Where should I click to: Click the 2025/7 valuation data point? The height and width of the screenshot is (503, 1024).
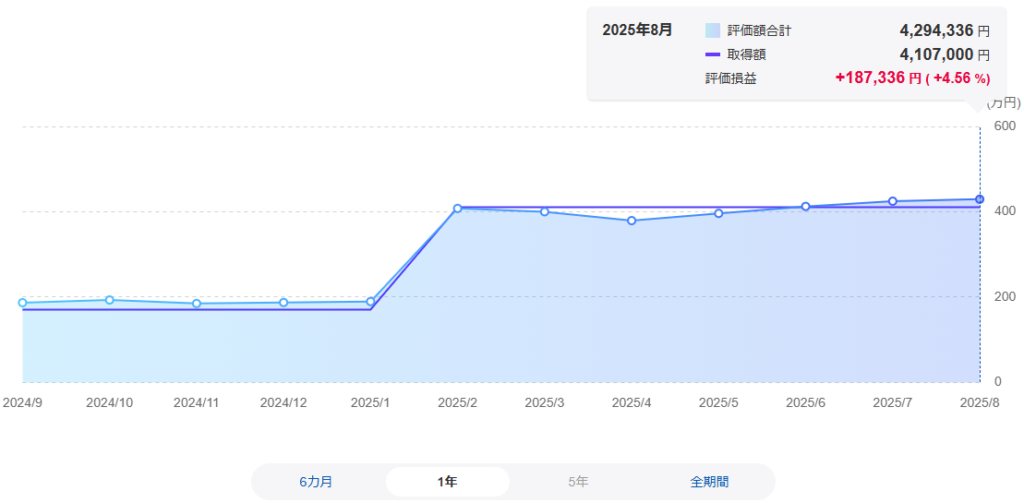click(x=892, y=202)
